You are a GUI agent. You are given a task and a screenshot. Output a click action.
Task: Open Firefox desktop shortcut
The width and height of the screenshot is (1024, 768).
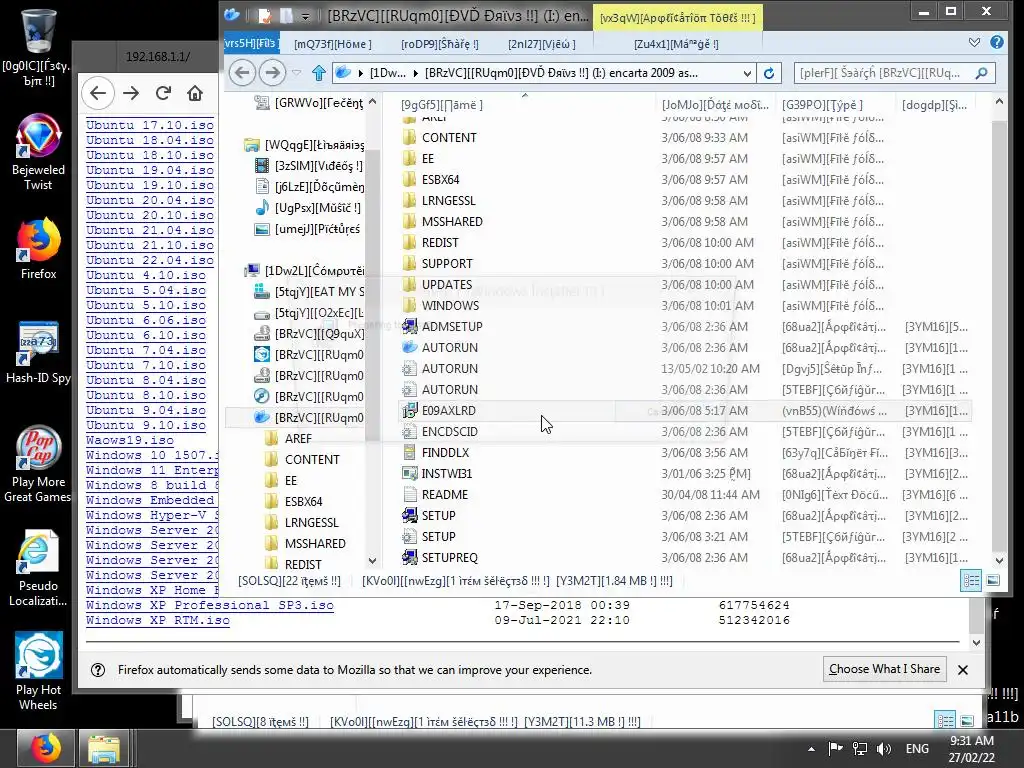(x=38, y=249)
